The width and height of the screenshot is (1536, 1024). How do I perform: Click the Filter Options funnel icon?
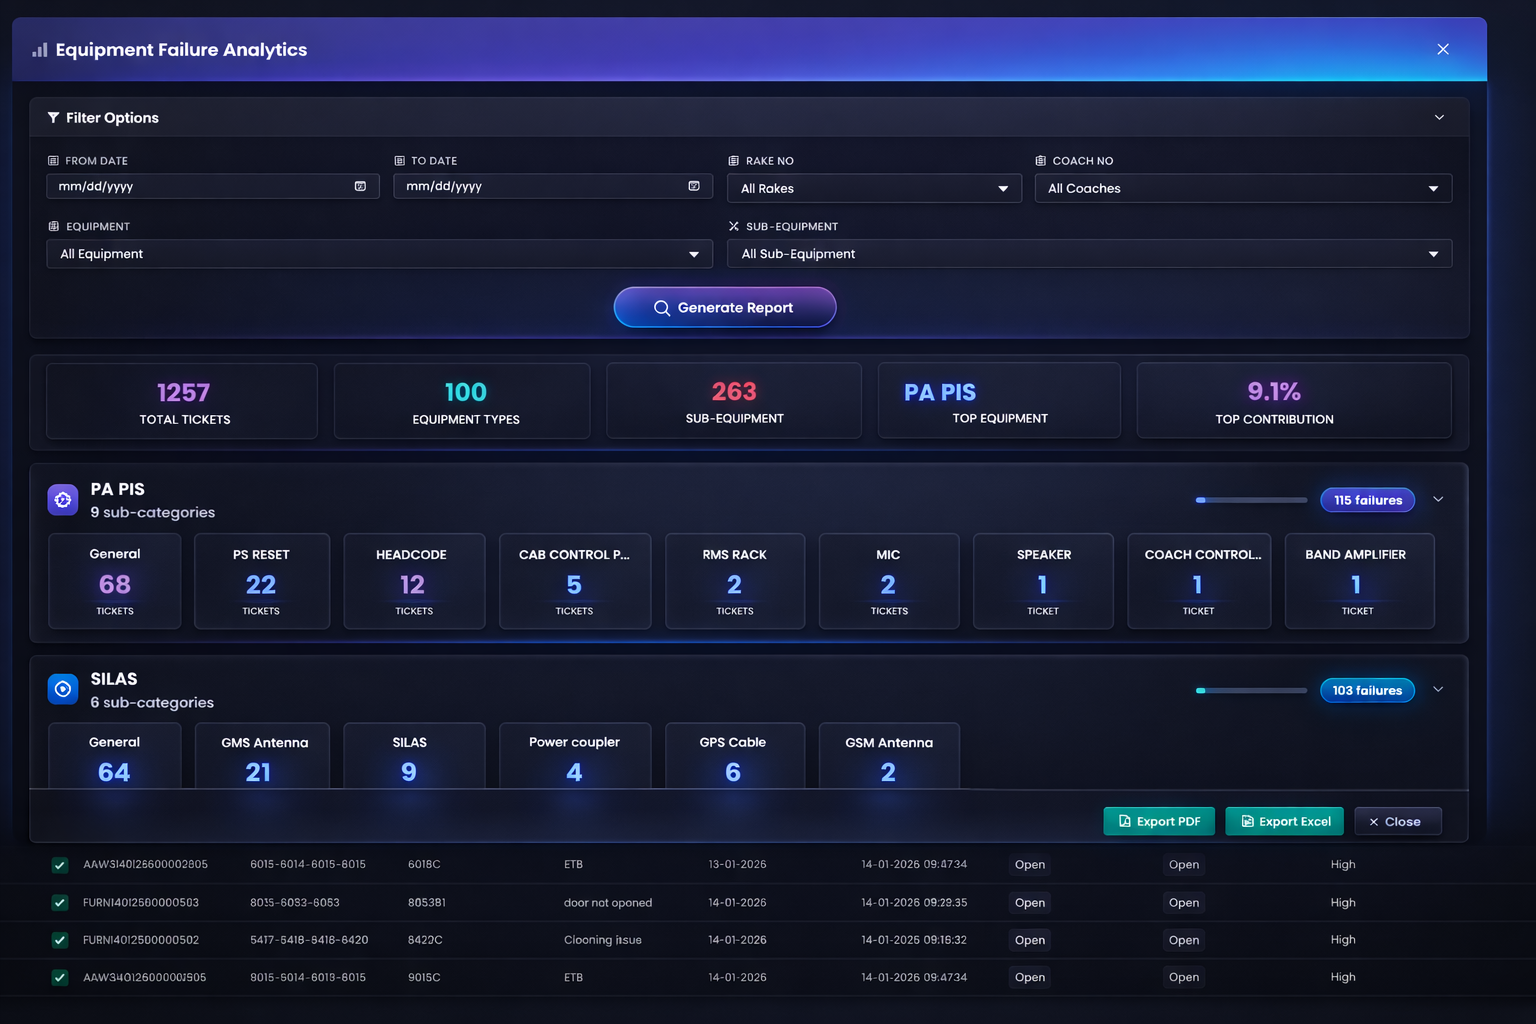53,118
